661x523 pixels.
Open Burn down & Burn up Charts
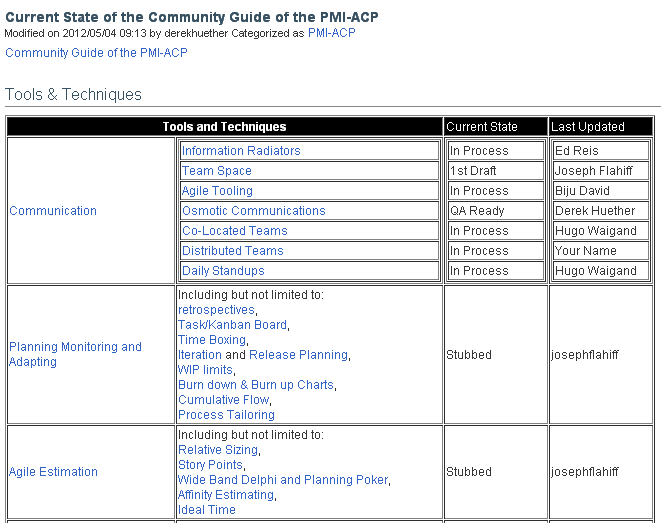[x=256, y=385]
